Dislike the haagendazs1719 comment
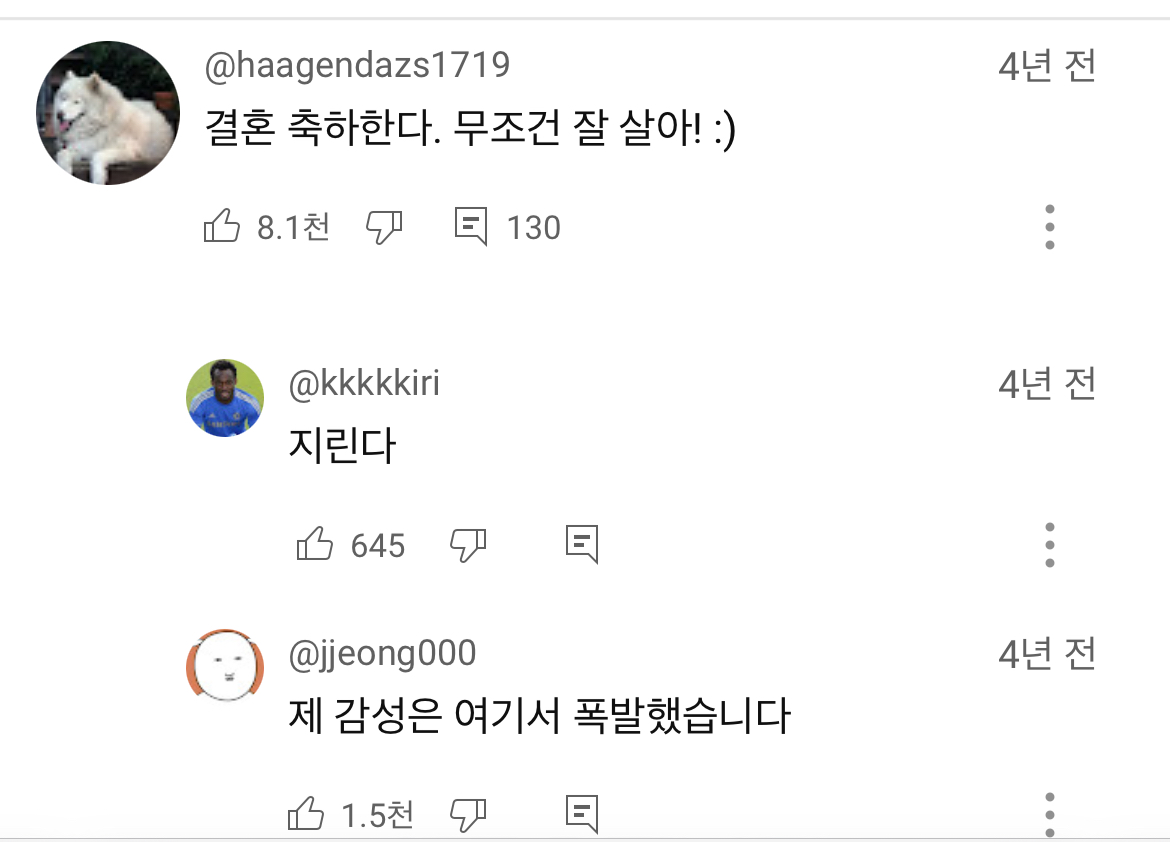 coord(384,227)
